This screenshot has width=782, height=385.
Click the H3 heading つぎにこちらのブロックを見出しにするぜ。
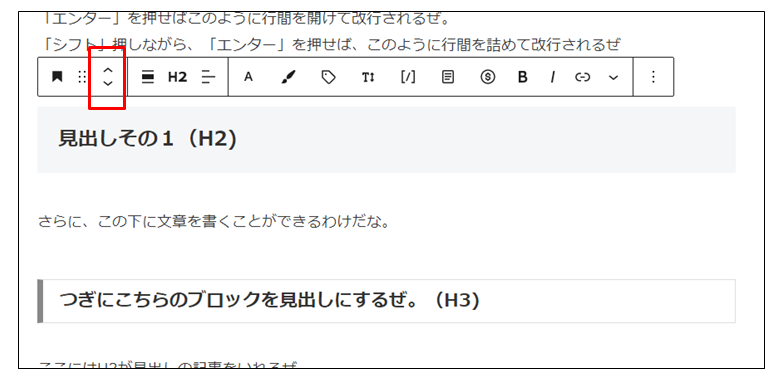click(270, 300)
